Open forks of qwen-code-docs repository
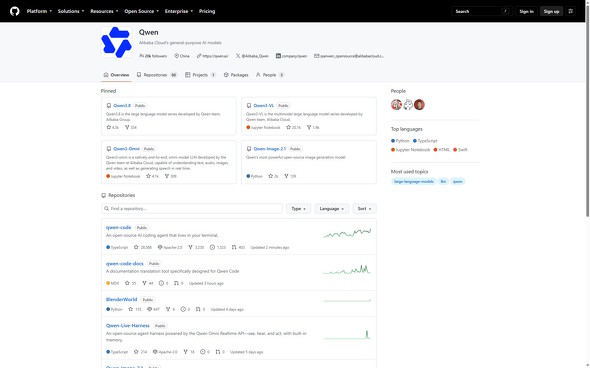Viewport: 590px width, 368px height. [148, 283]
